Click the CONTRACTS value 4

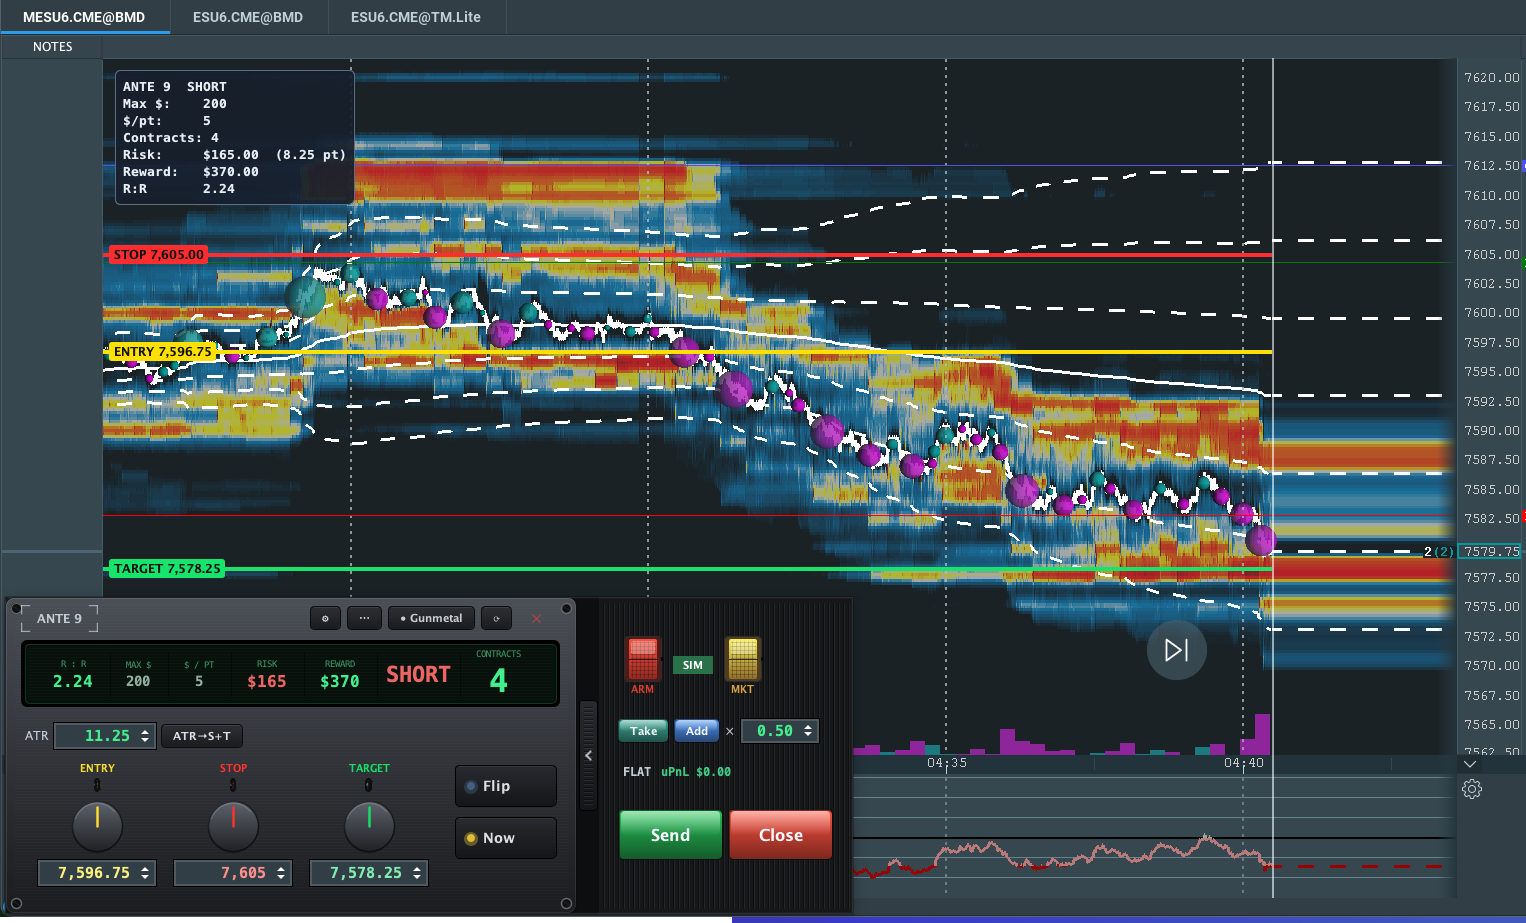coord(498,681)
